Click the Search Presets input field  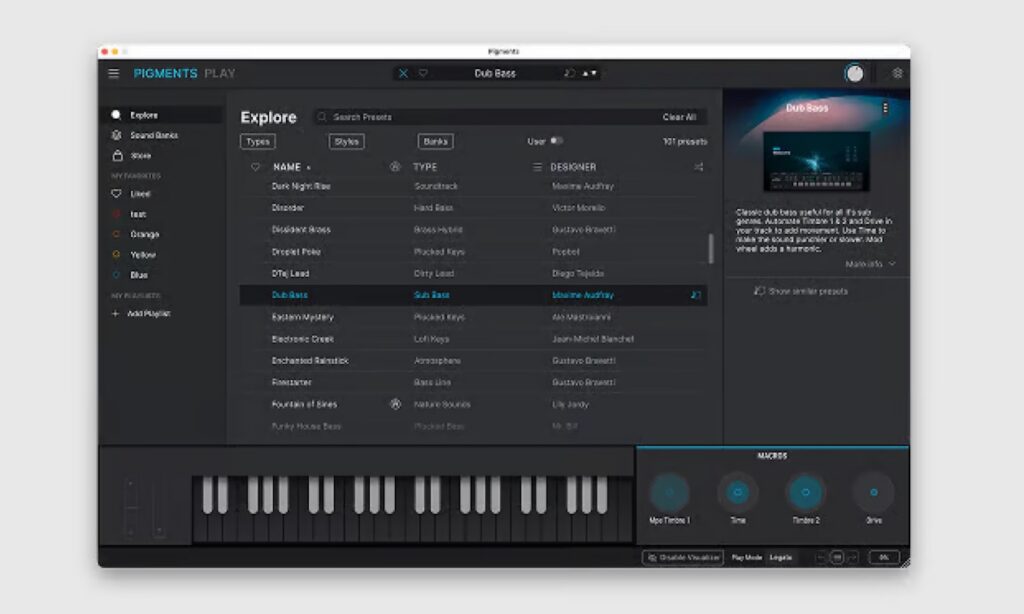point(509,117)
